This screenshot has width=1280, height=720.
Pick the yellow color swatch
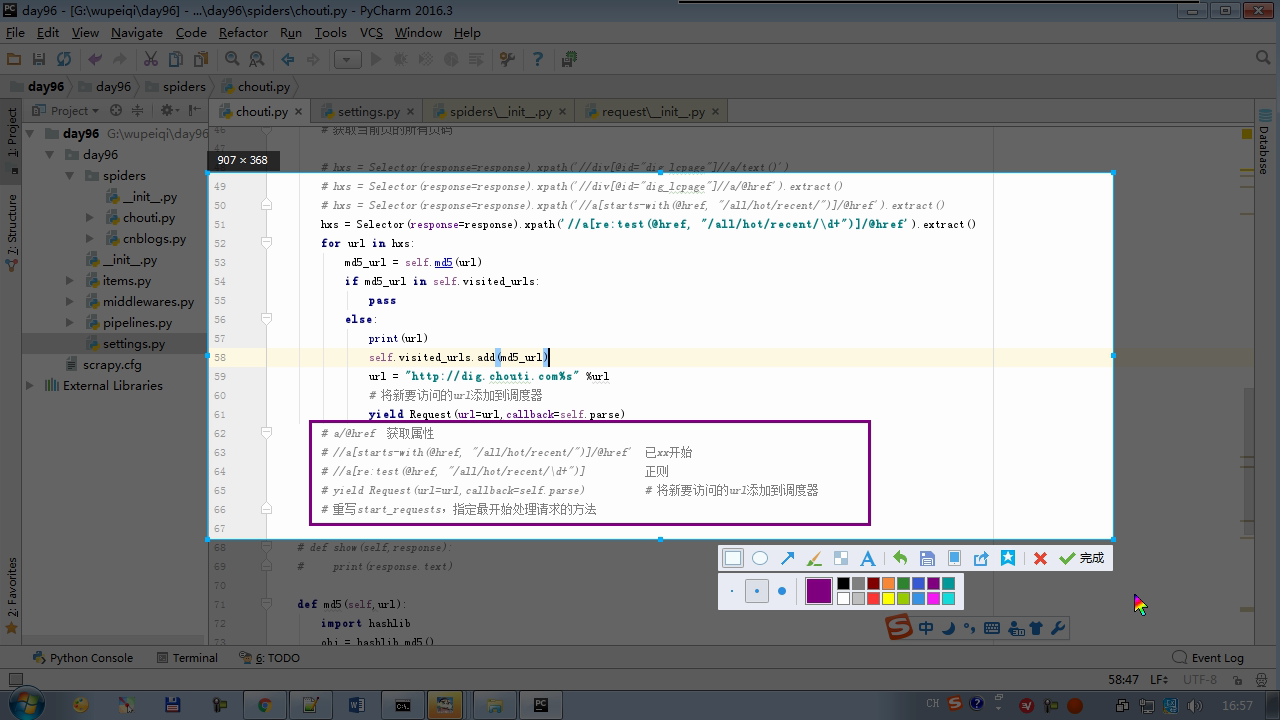tap(888, 599)
